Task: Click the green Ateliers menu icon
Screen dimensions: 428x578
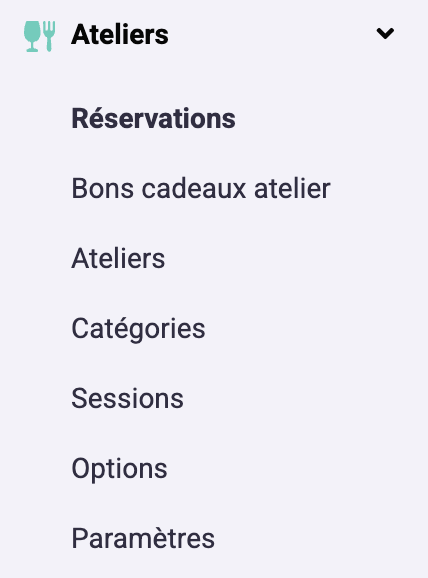Action: [39, 36]
